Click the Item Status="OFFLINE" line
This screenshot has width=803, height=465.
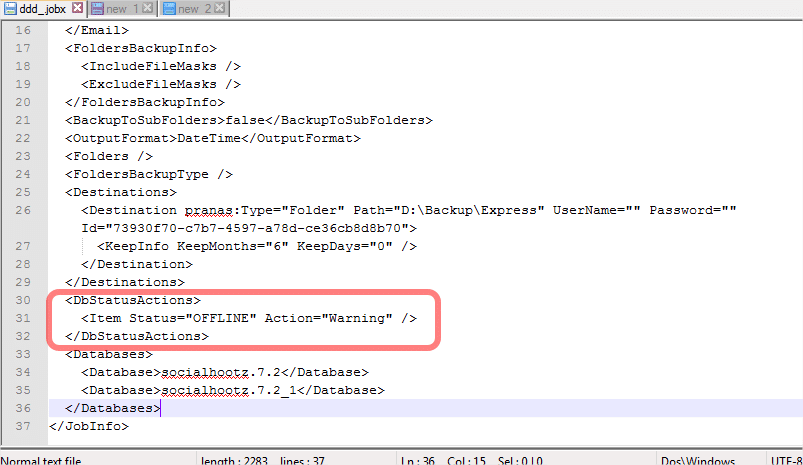(249, 318)
